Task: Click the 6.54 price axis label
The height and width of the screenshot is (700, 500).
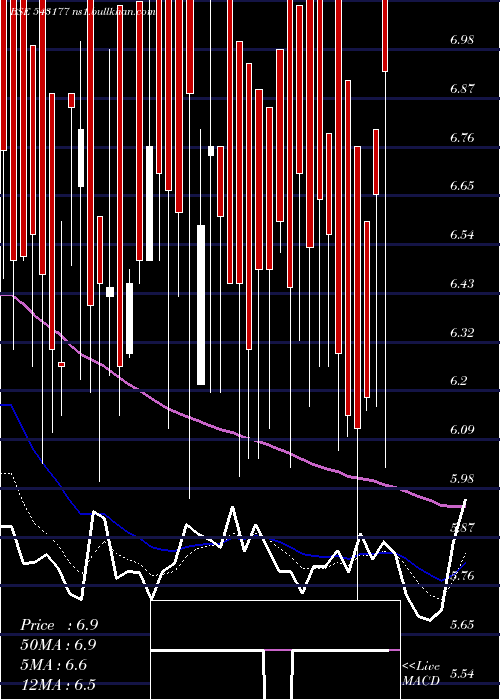Action: [x=462, y=235]
